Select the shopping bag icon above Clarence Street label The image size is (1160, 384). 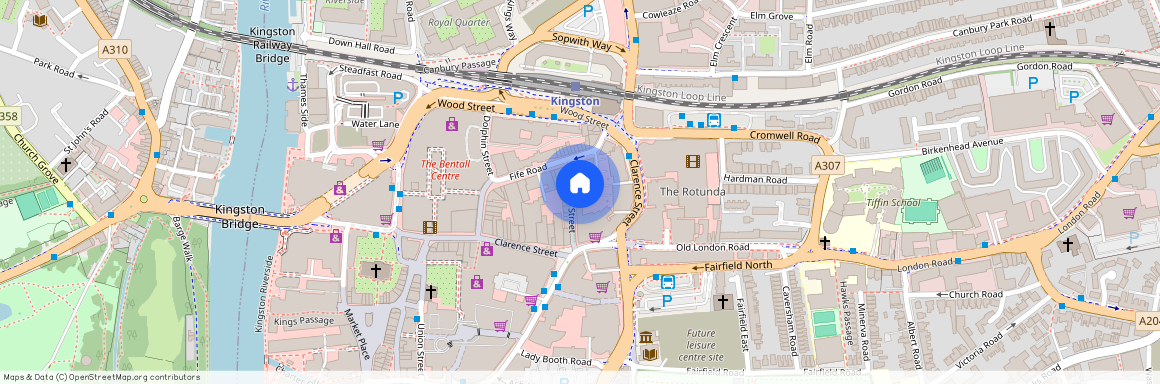coord(486,249)
